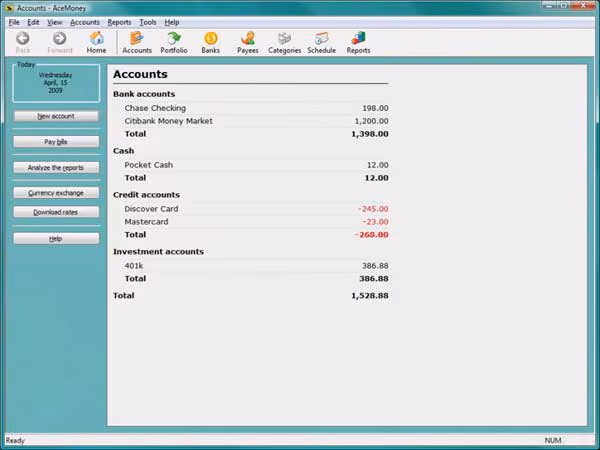Open the Reports toolbar icon
The height and width of the screenshot is (450, 600).
click(358, 42)
